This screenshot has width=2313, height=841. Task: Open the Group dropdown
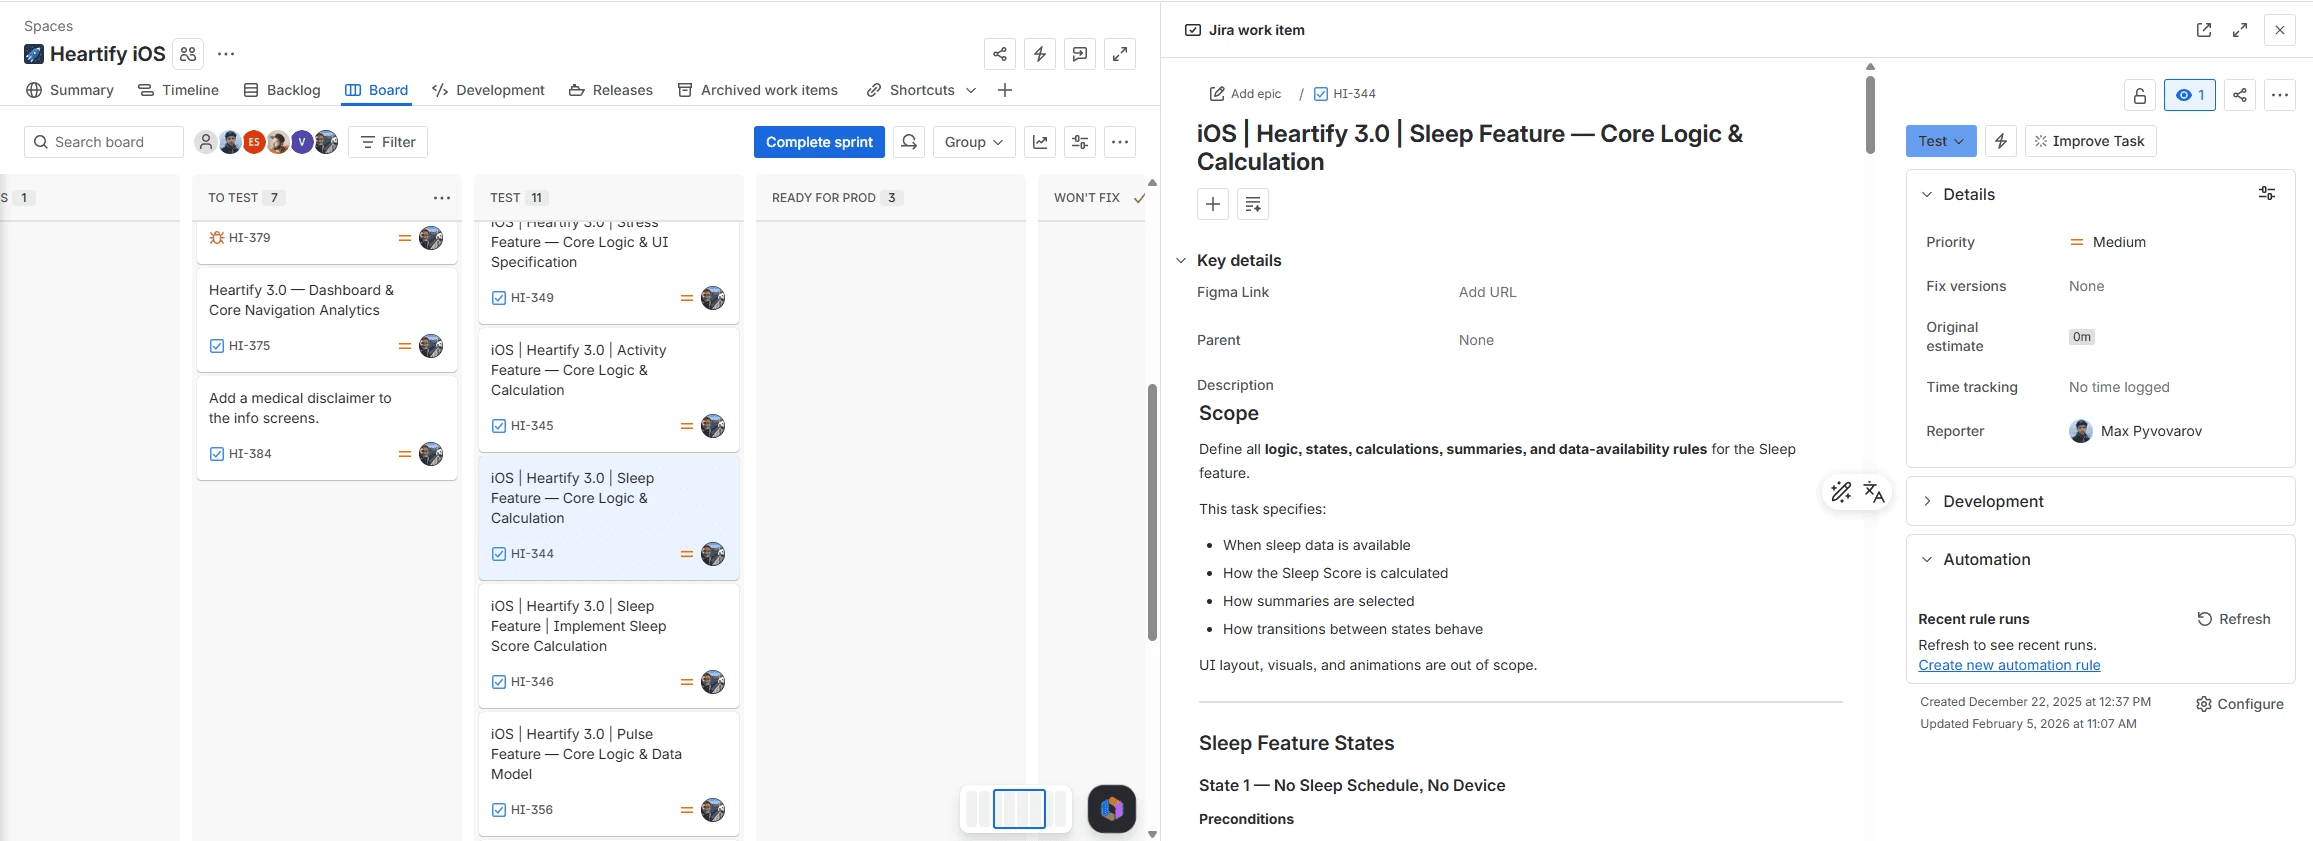click(974, 142)
